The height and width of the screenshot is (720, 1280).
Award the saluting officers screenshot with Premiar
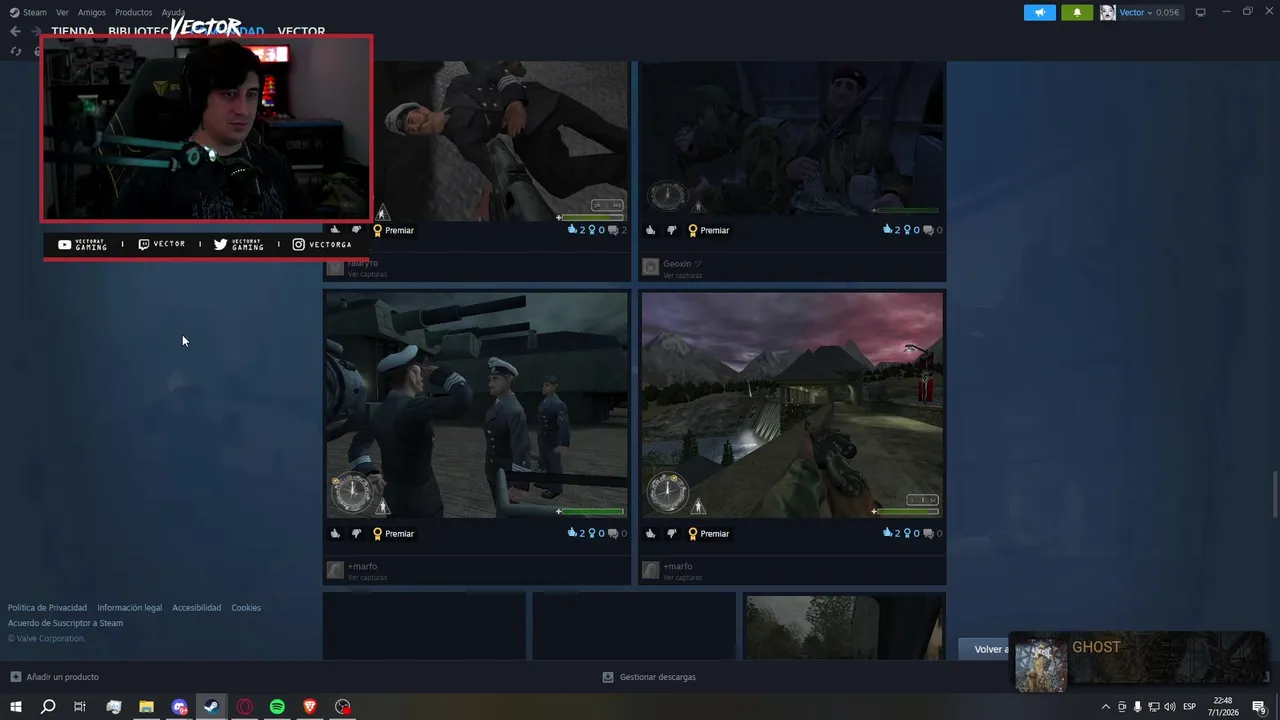(393, 533)
